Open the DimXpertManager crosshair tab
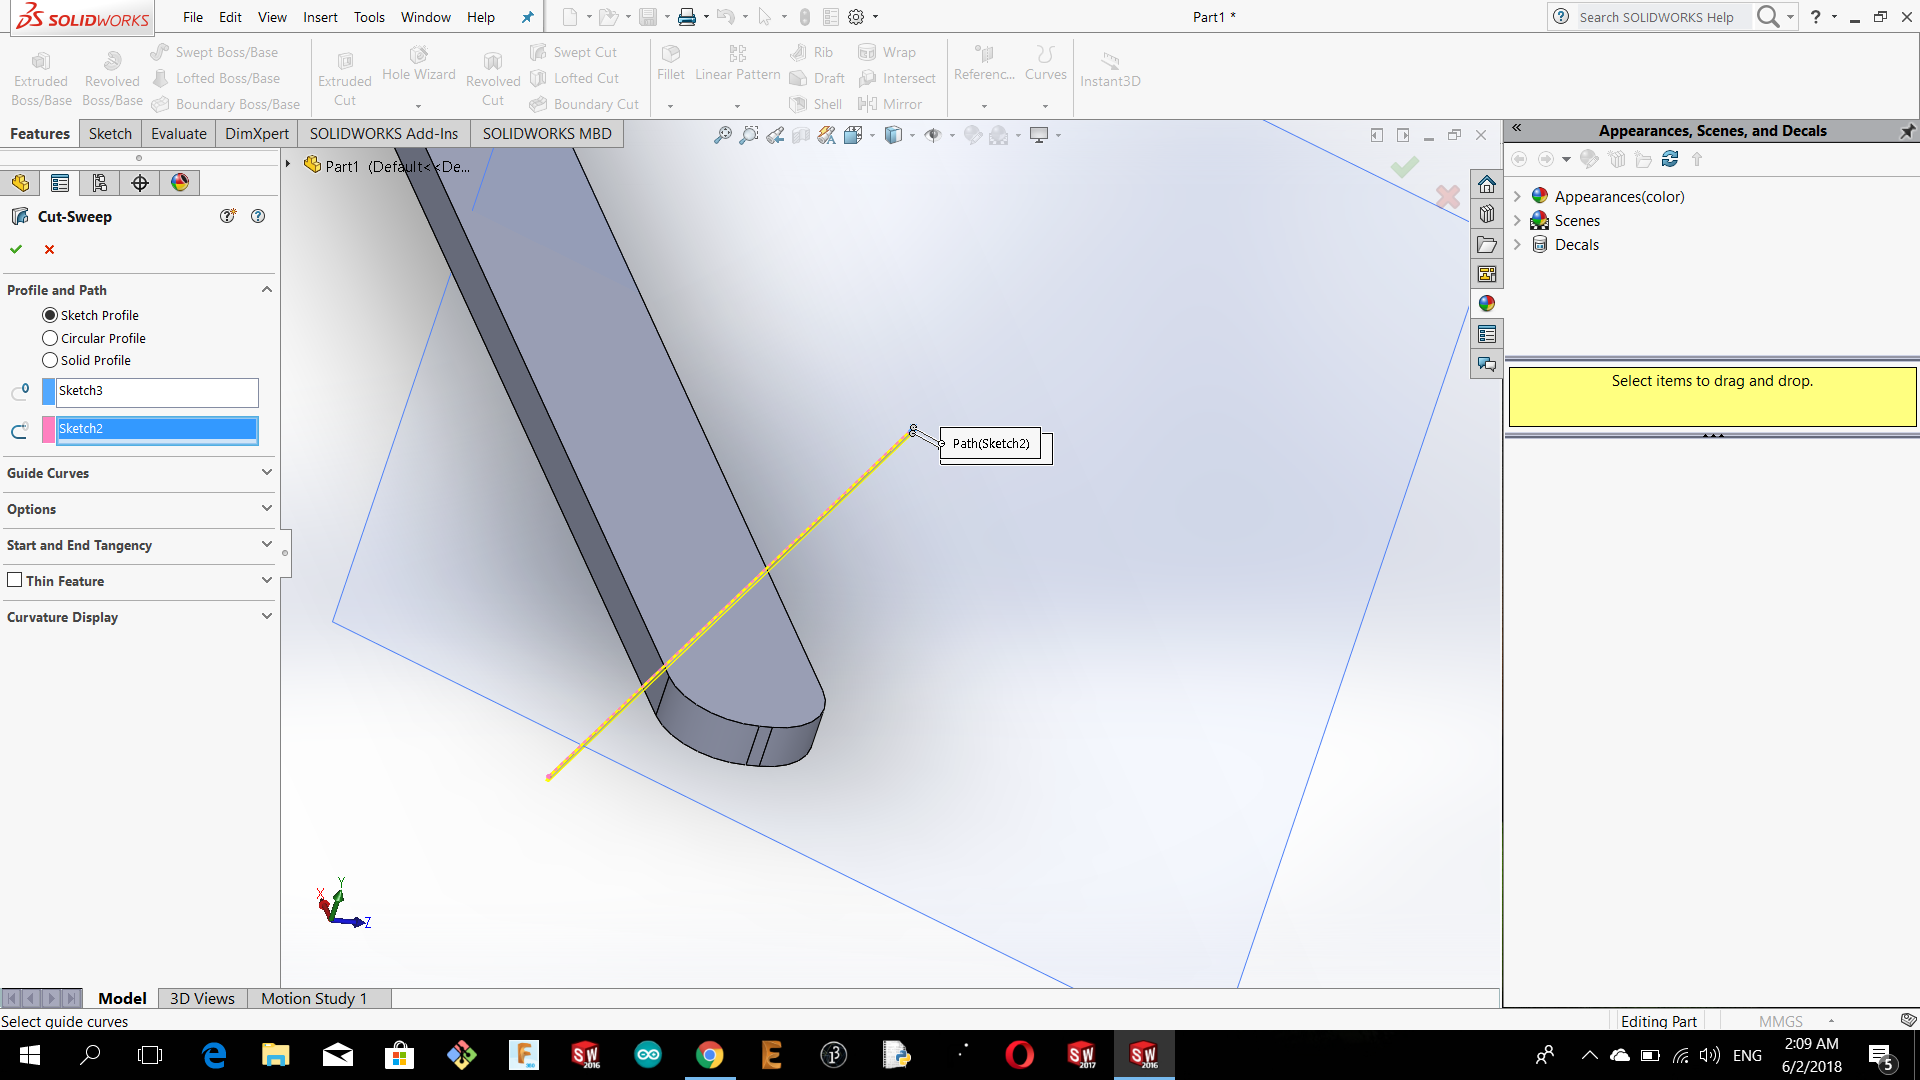This screenshot has width=1920, height=1080. 140,183
